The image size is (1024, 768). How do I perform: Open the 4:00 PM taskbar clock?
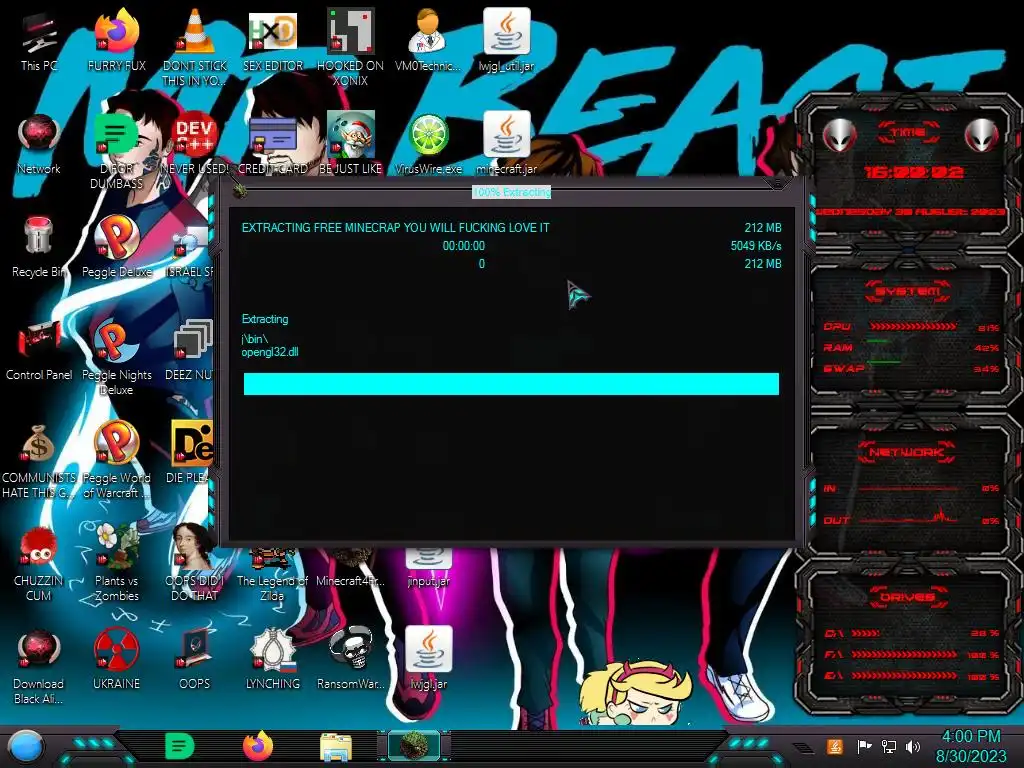[971, 746]
